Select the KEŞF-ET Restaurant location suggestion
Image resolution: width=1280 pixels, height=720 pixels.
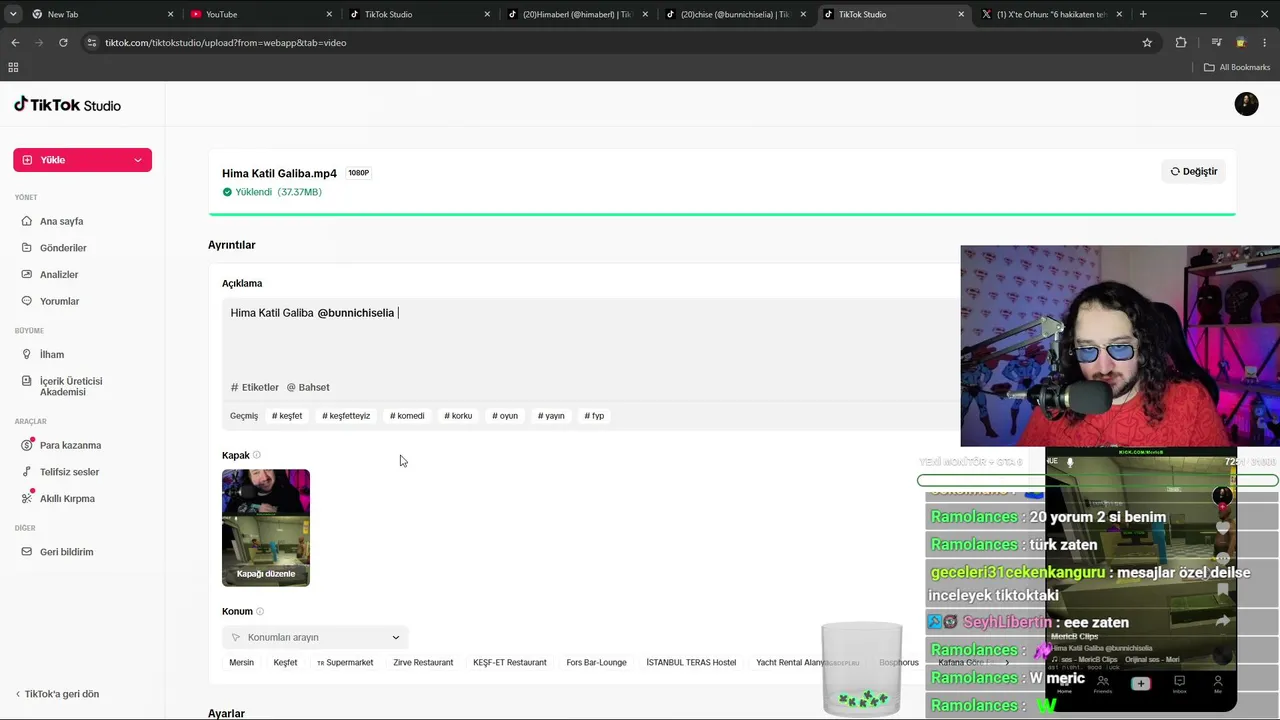[510, 663]
